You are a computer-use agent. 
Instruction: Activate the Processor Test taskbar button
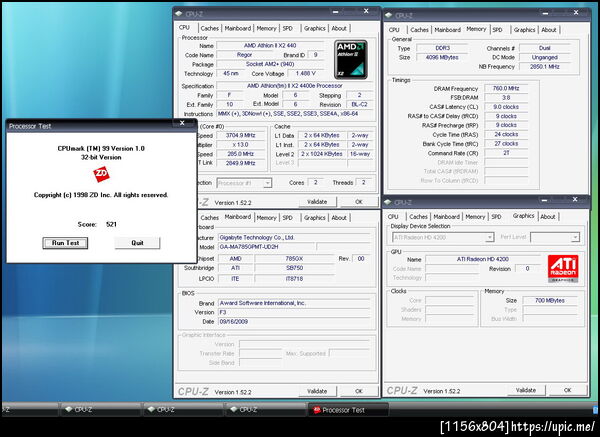348,410
